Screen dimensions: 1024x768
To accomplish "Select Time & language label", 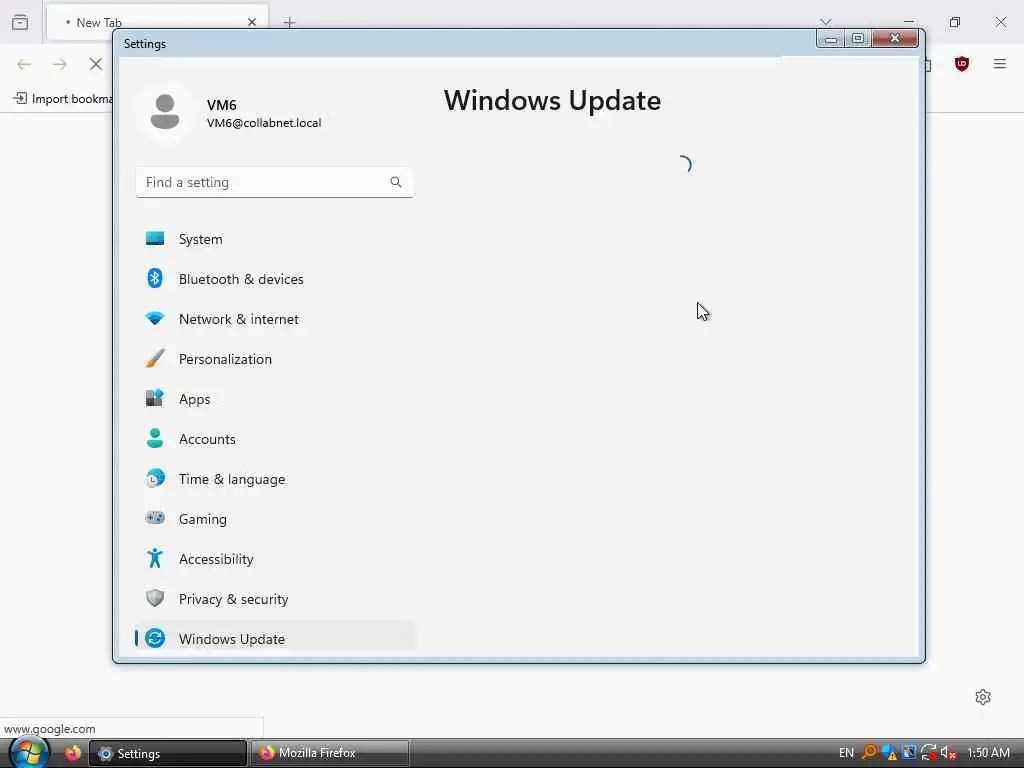I will pyautogui.click(x=232, y=479).
